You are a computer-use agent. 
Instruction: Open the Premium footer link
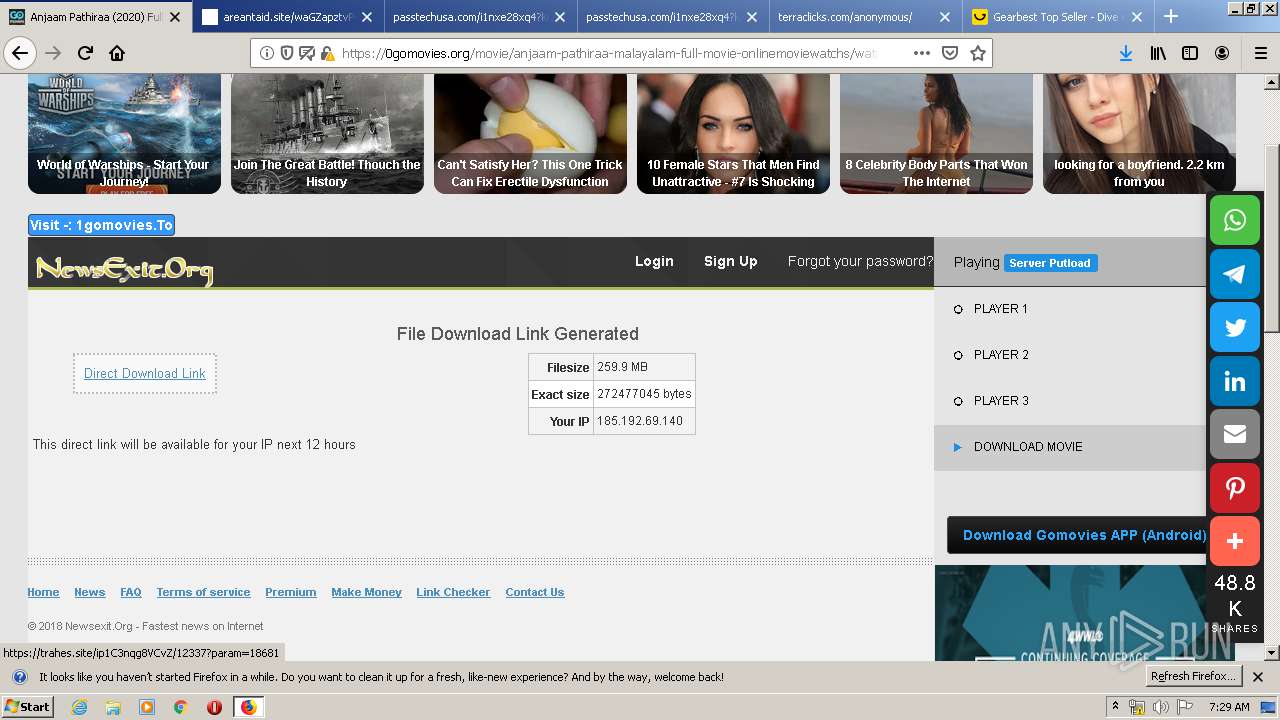pyautogui.click(x=291, y=592)
